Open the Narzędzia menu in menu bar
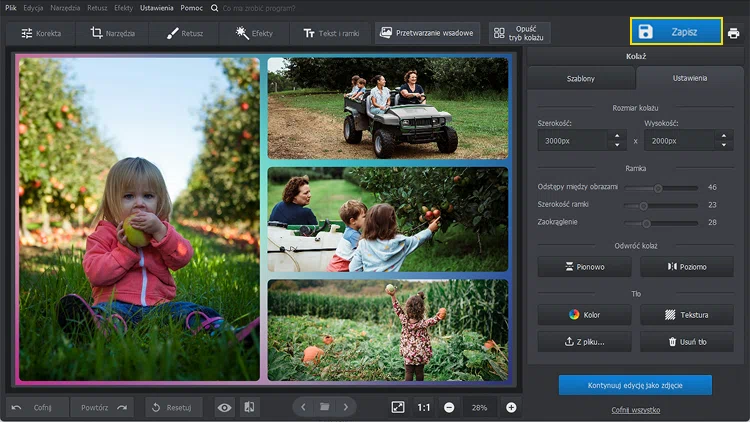Image resolution: width=750 pixels, height=422 pixels. [x=65, y=7]
